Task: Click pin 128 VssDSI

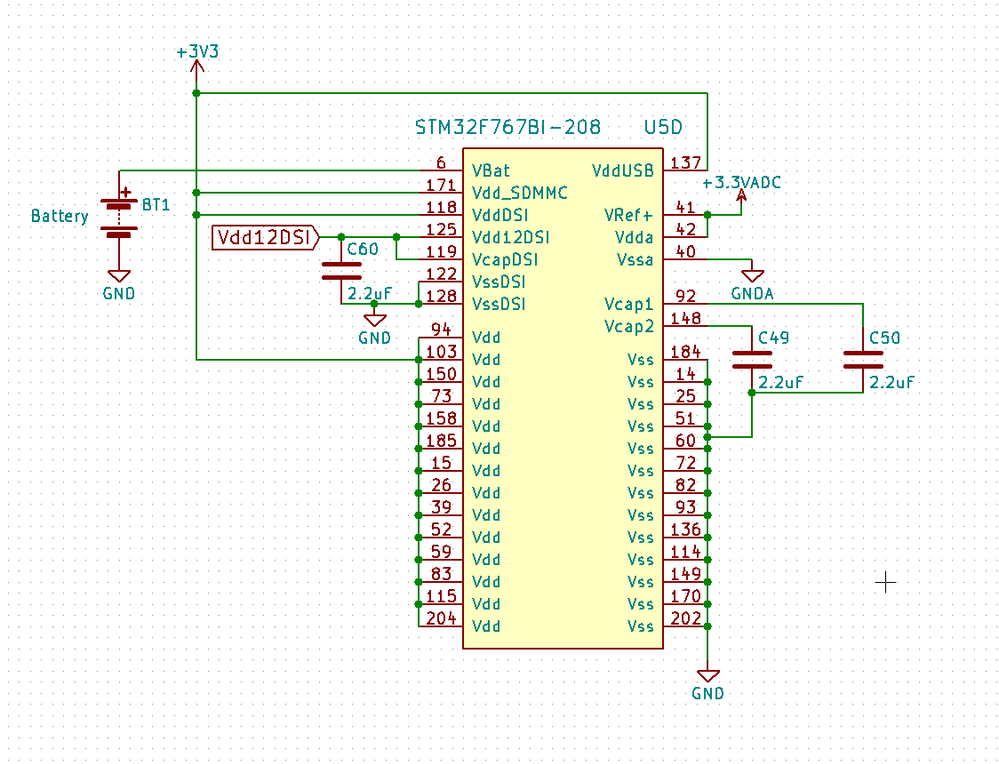Action: pos(441,303)
